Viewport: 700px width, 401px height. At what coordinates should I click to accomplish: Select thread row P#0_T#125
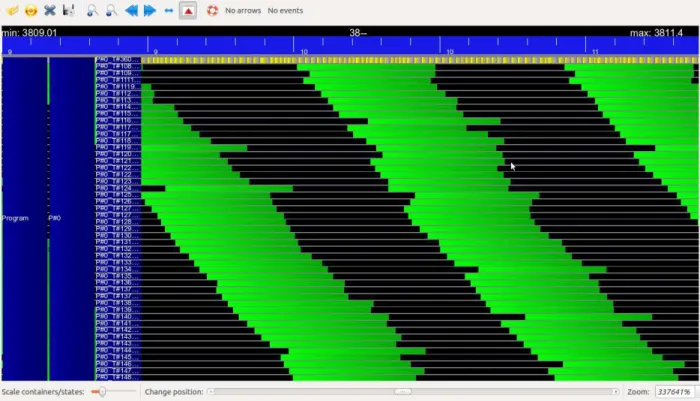click(x=117, y=195)
